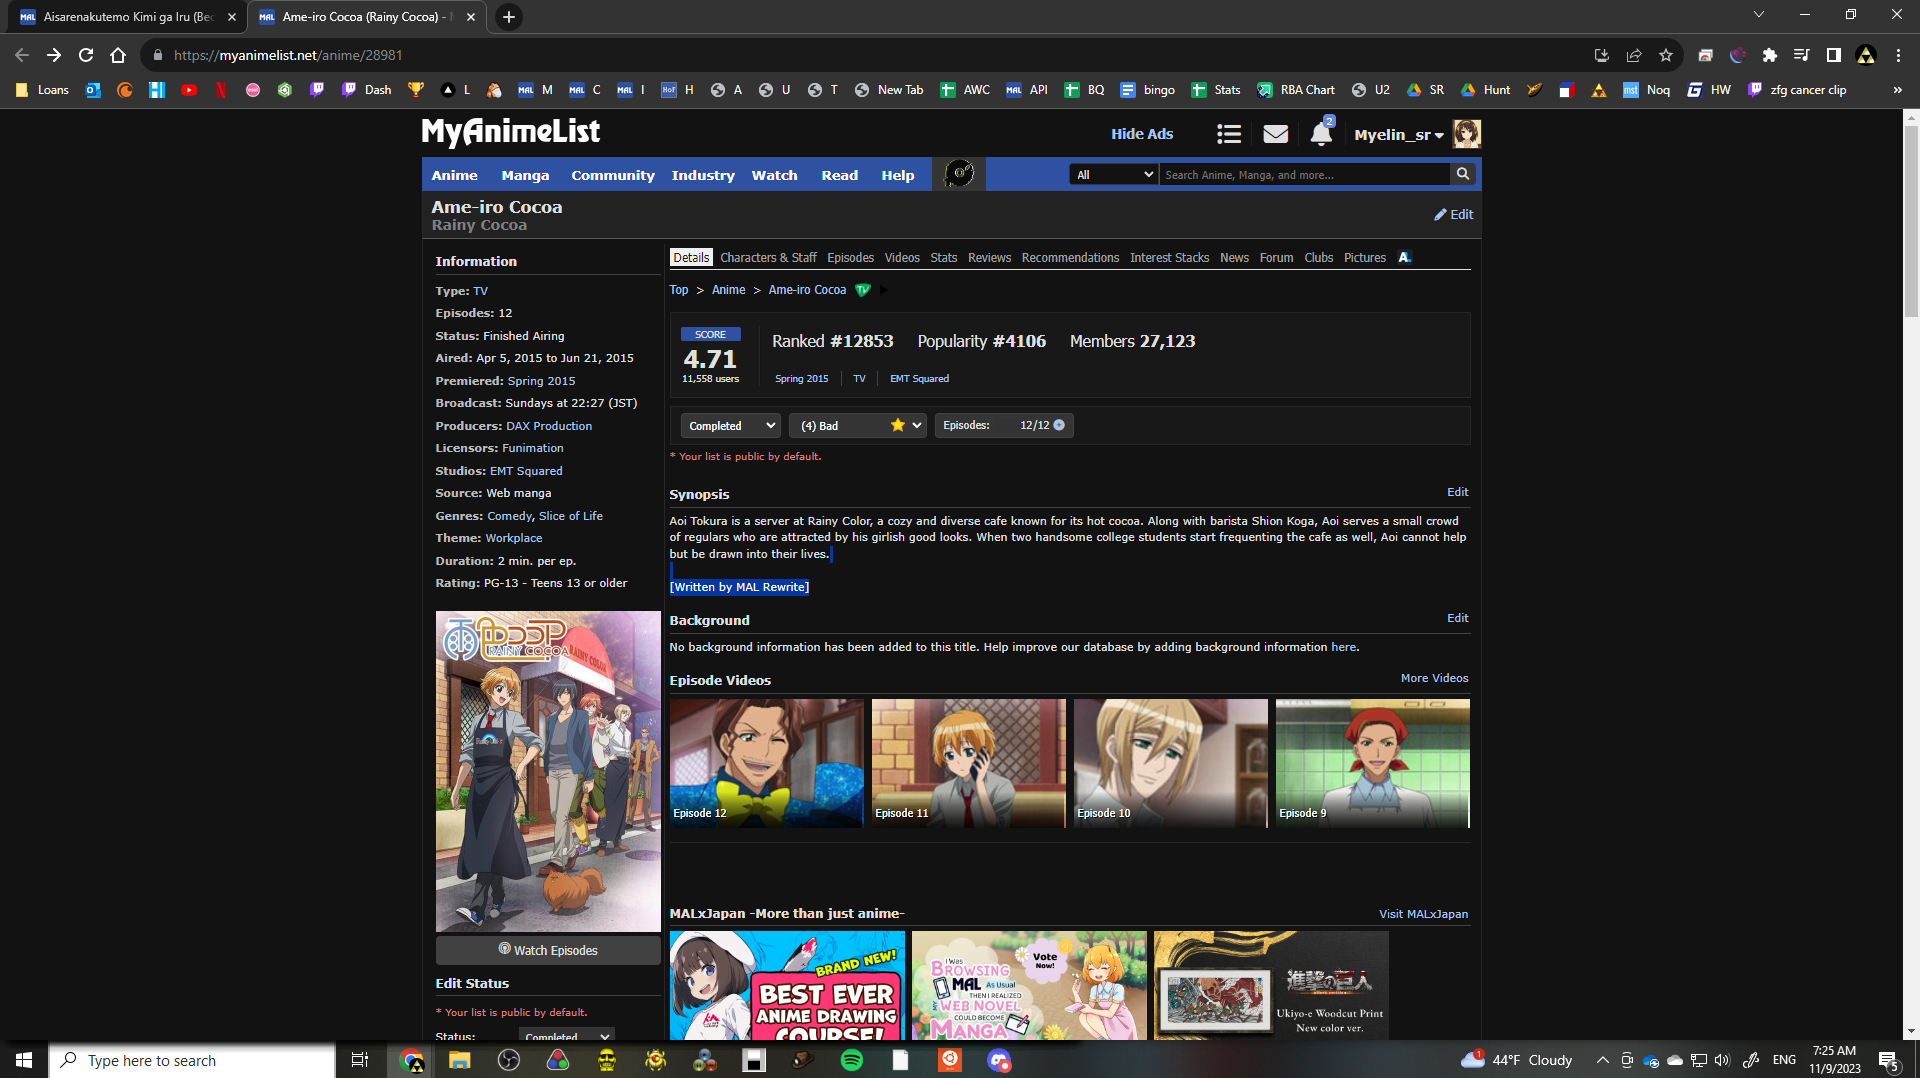Click the Edit link beside Synopsis
1920x1078 pixels.
point(1458,492)
